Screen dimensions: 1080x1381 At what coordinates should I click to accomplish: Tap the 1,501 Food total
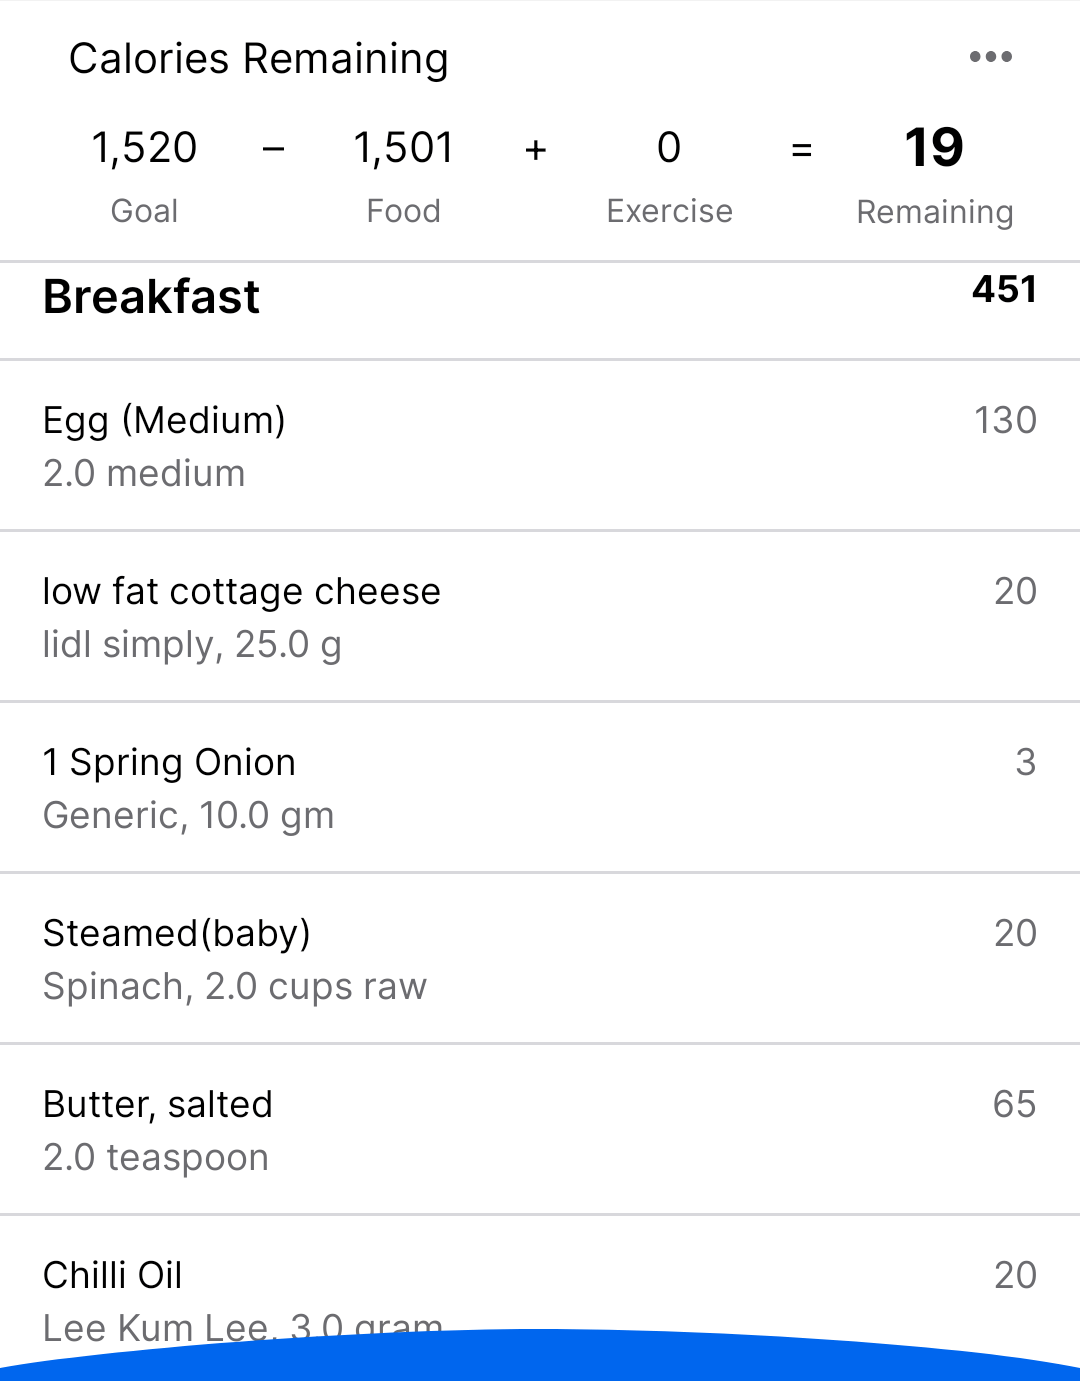[404, 148]
